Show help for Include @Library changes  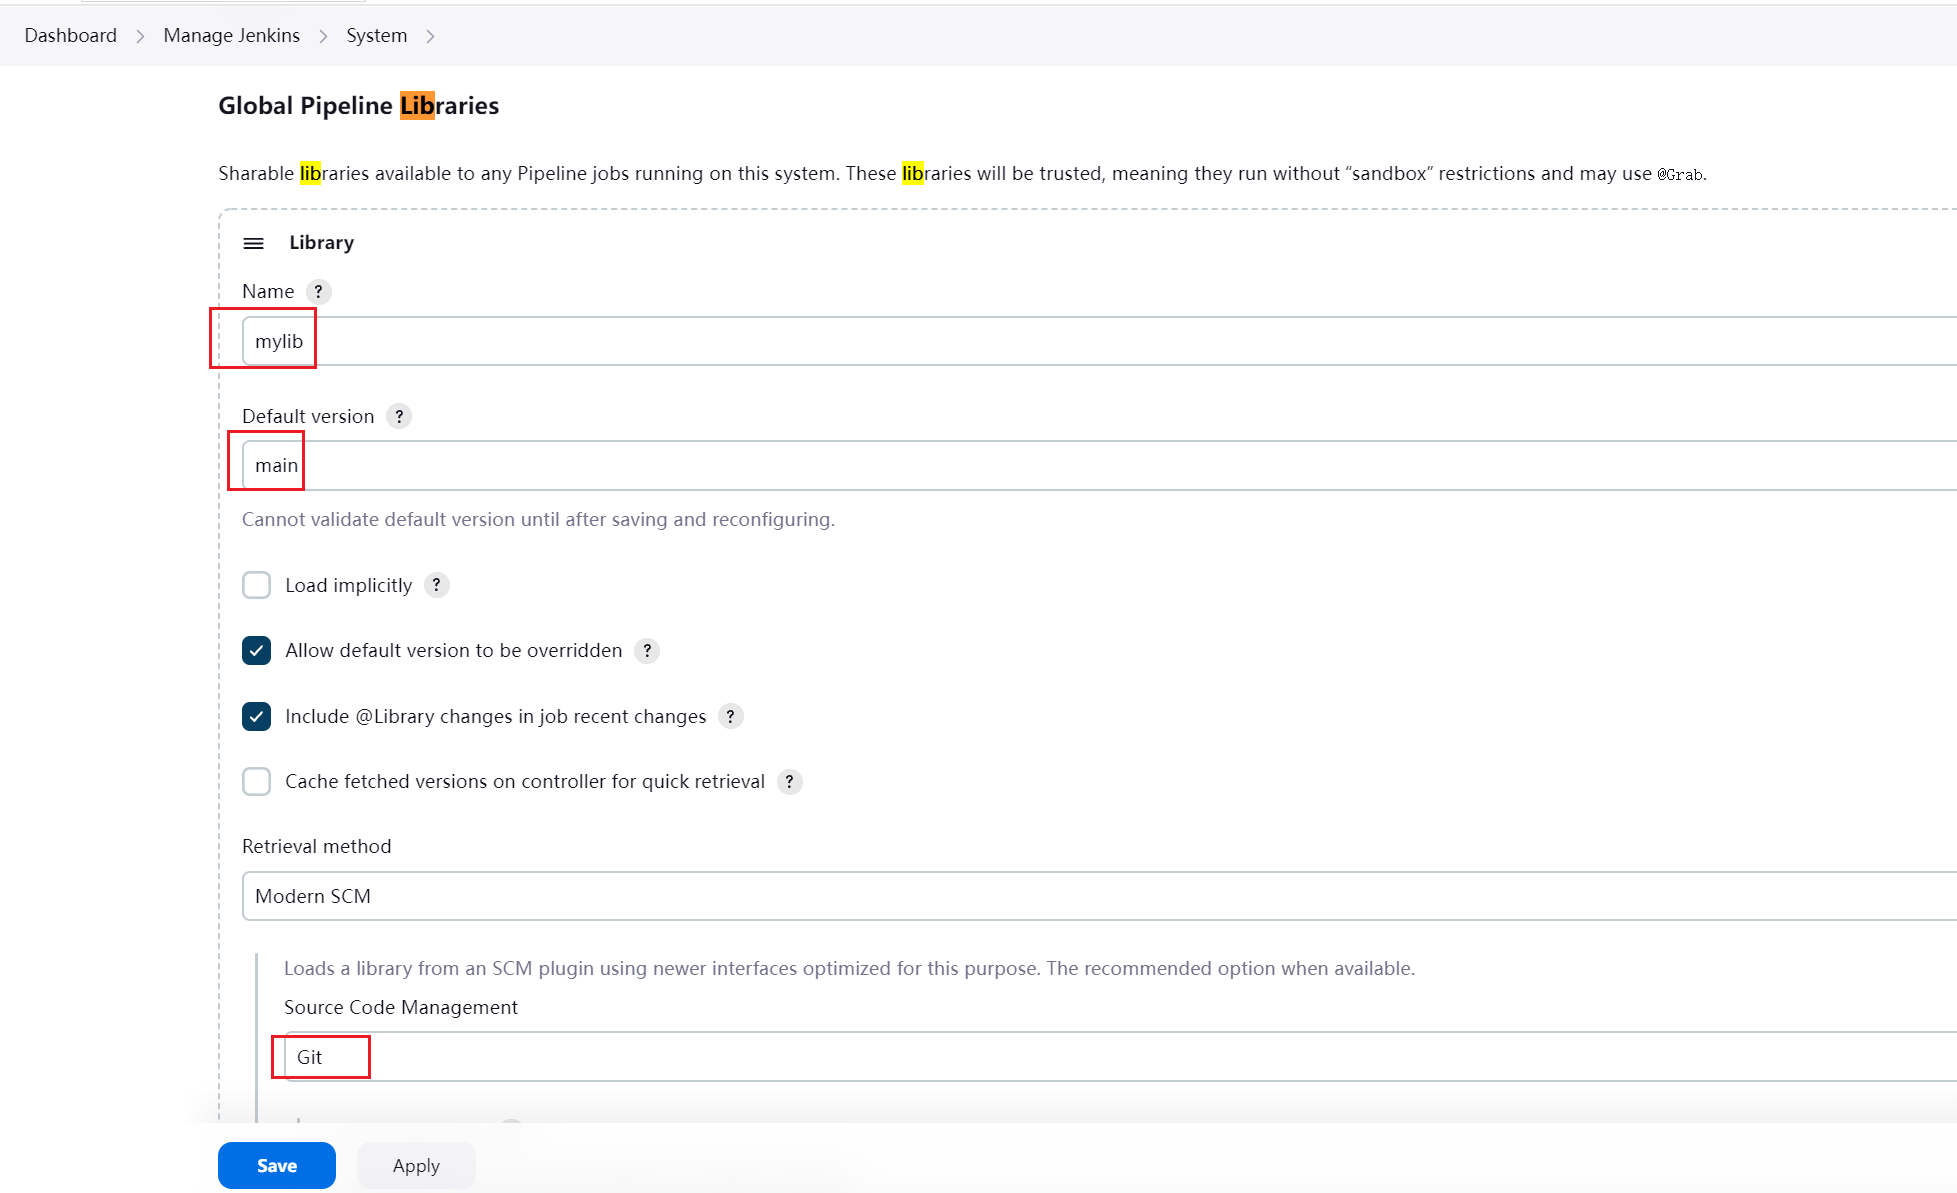(x=731, y=716)
